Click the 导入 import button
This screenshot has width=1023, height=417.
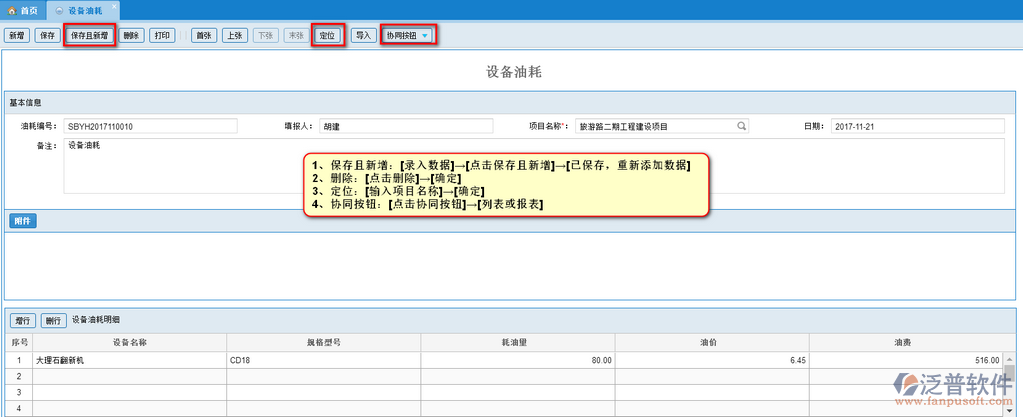[x=363, y=35]
